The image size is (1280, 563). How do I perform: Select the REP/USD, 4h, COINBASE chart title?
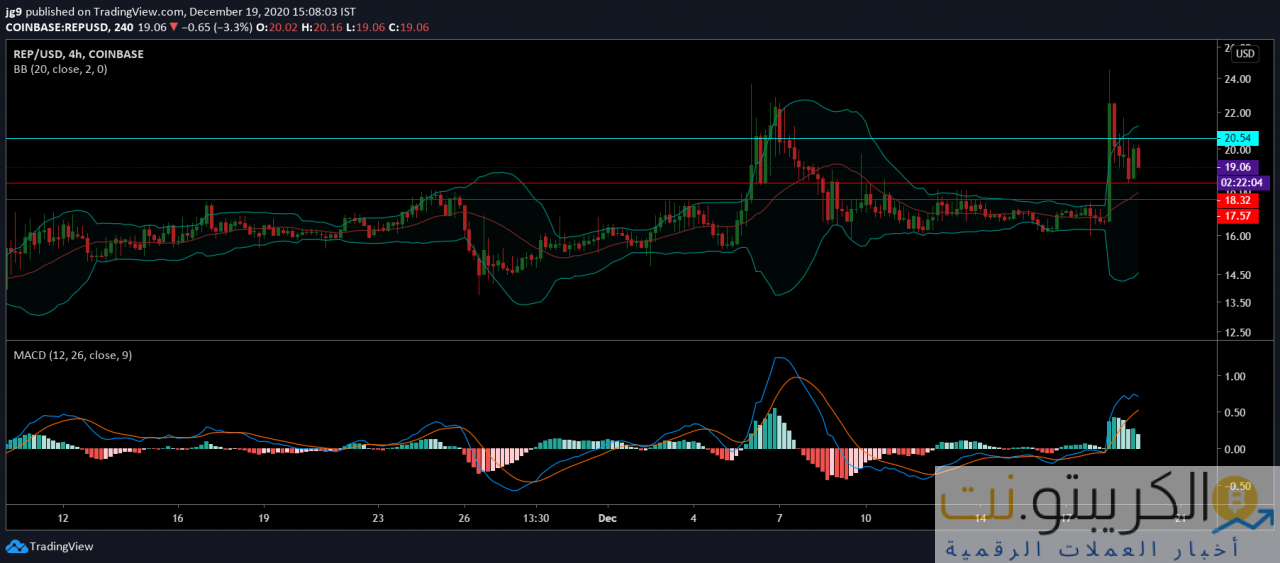coord(78,54)
